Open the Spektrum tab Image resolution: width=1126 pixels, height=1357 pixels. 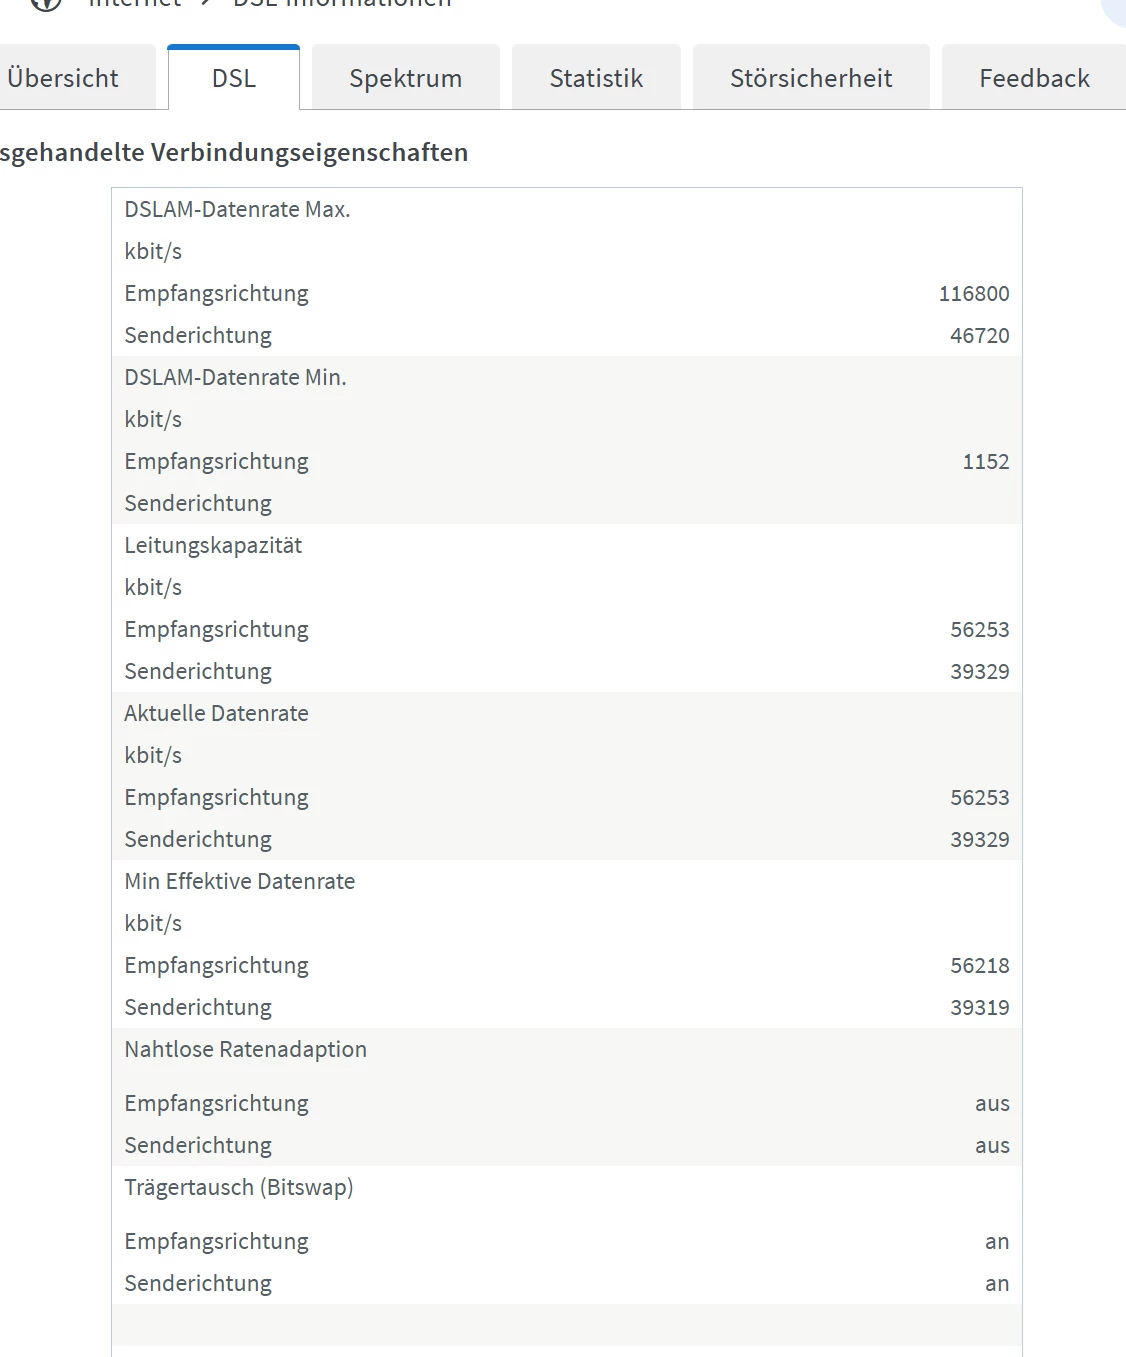tap(405, 78)
